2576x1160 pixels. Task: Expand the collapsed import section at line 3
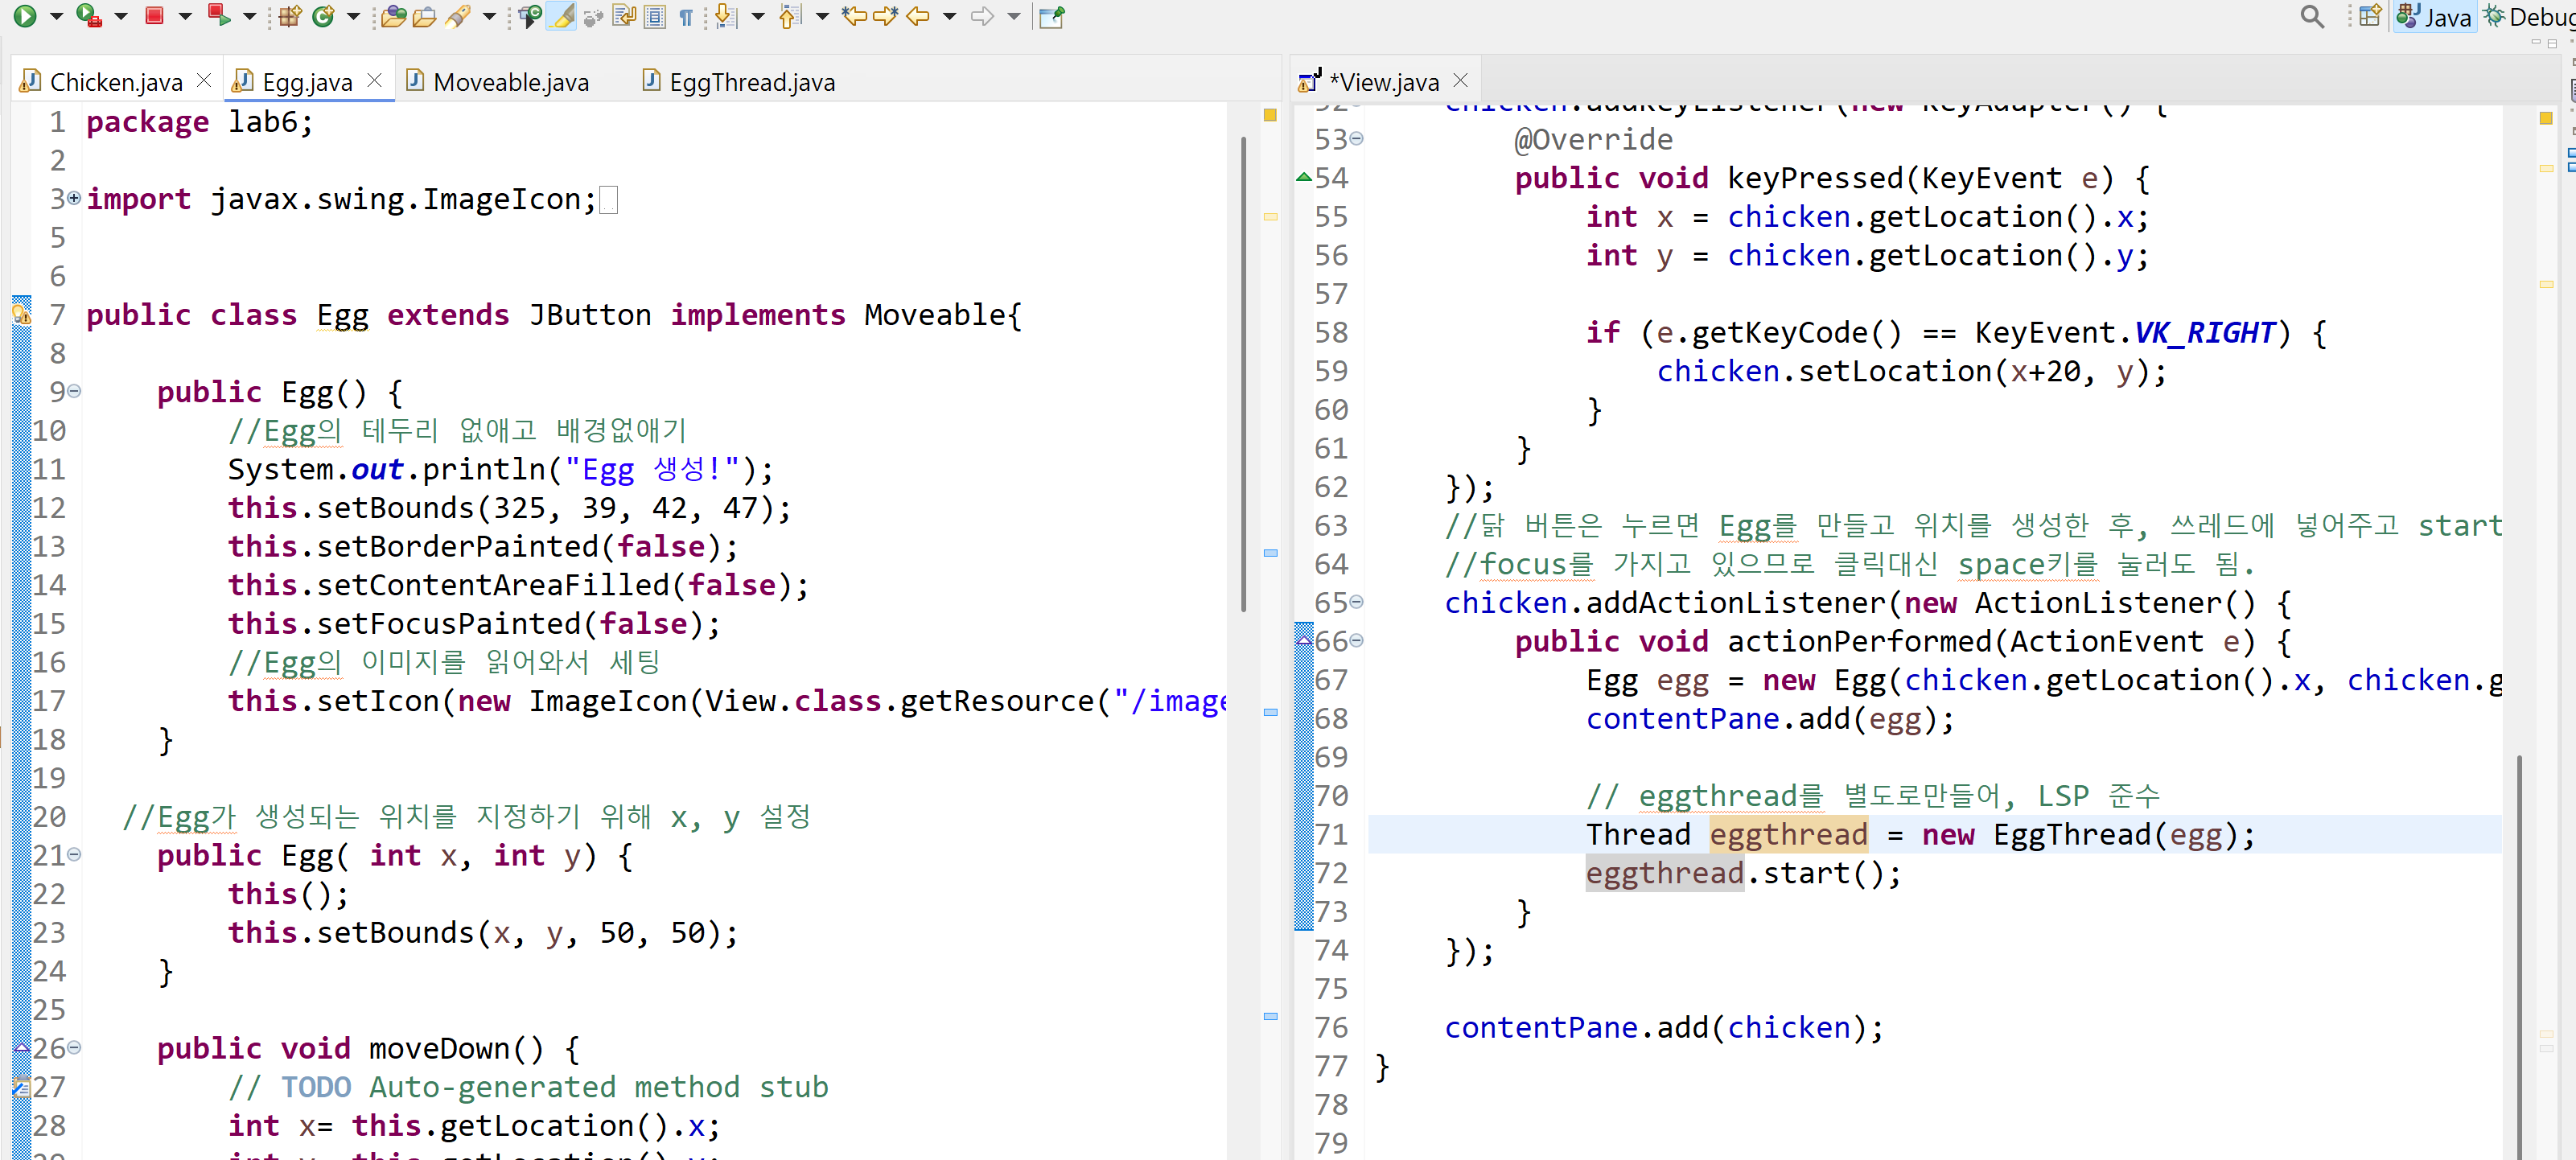coord(73,199)
